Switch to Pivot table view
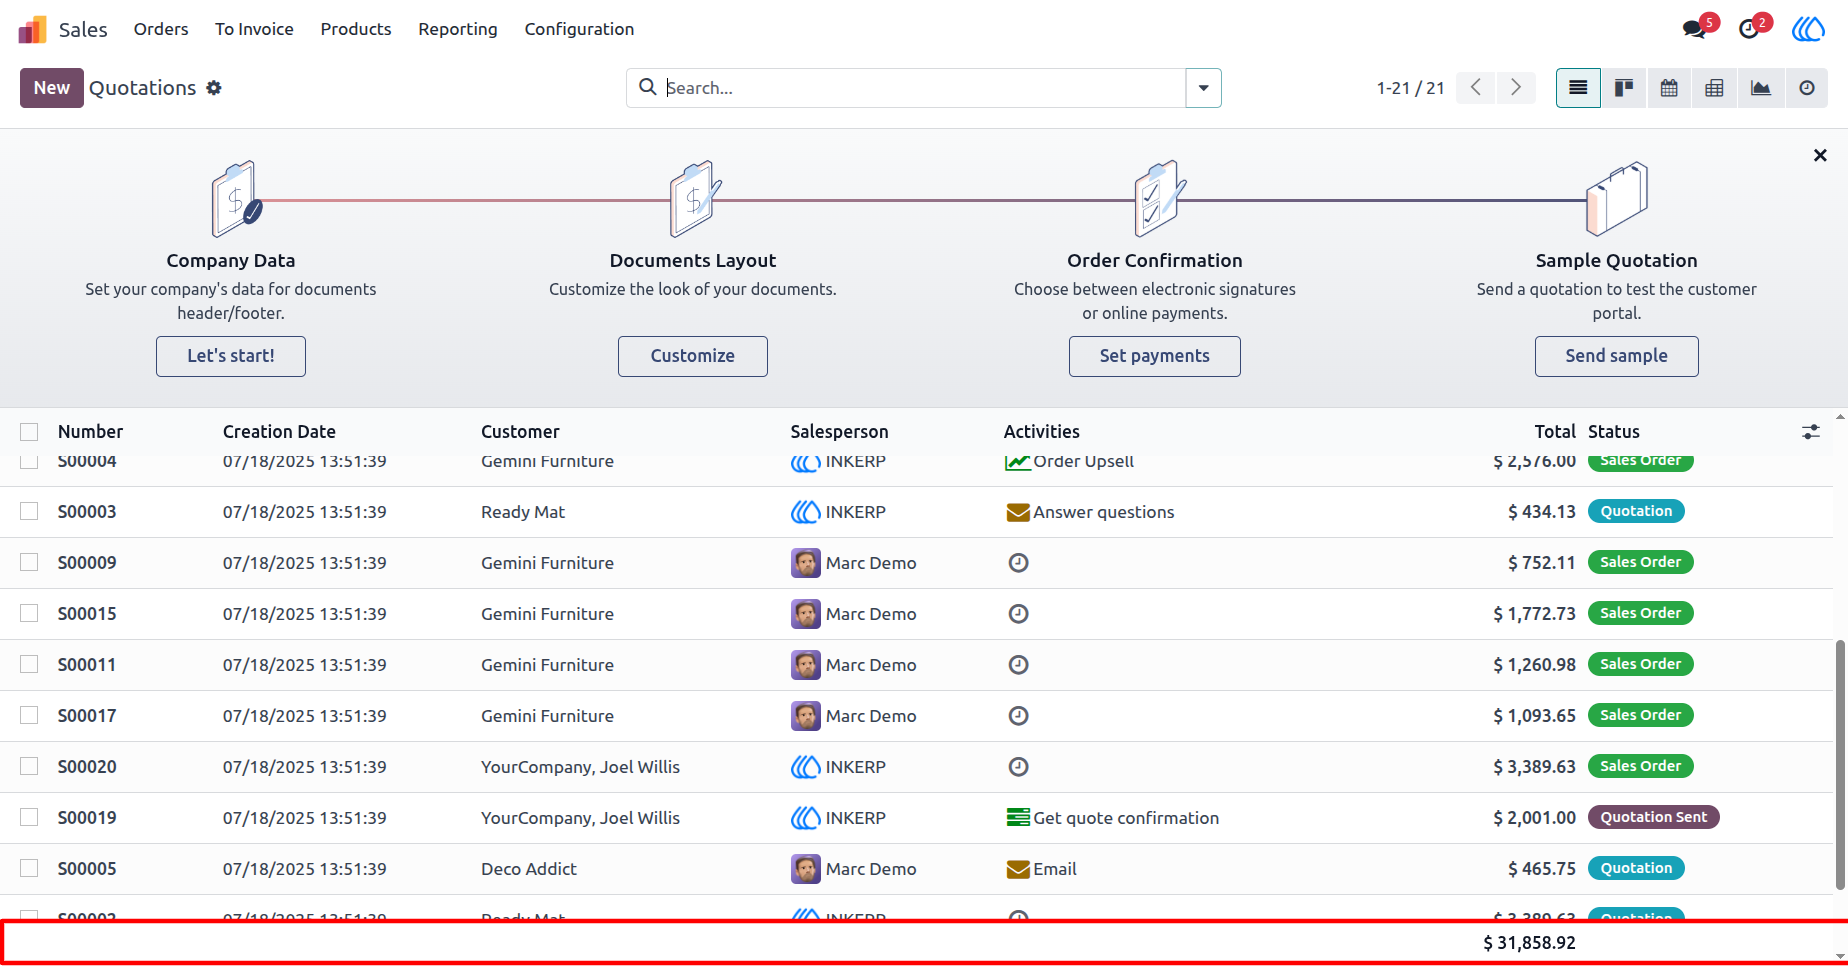 (1714, 88)
